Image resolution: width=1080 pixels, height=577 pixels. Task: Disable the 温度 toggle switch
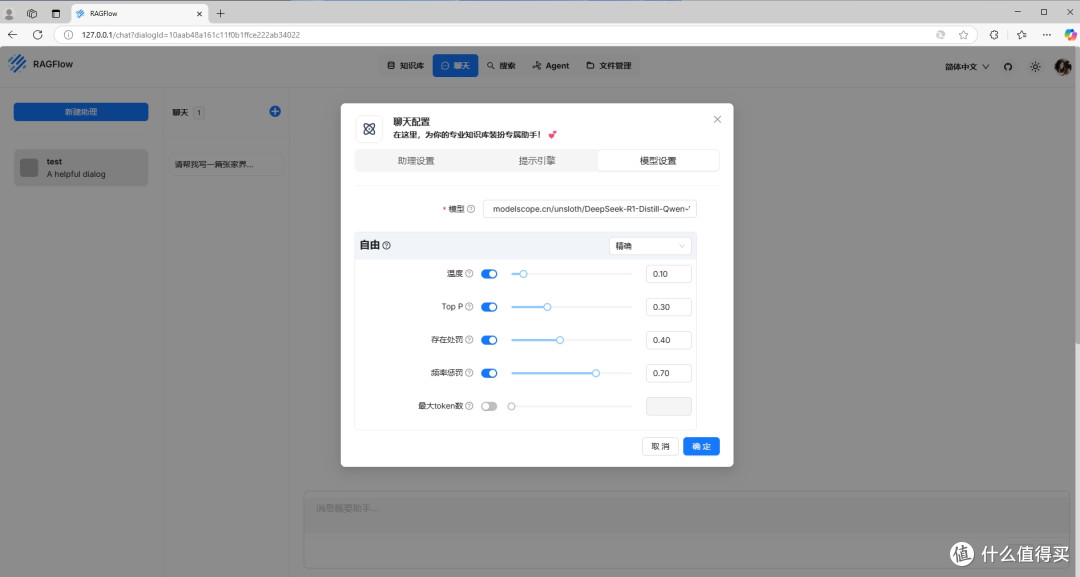pos(489,273)
